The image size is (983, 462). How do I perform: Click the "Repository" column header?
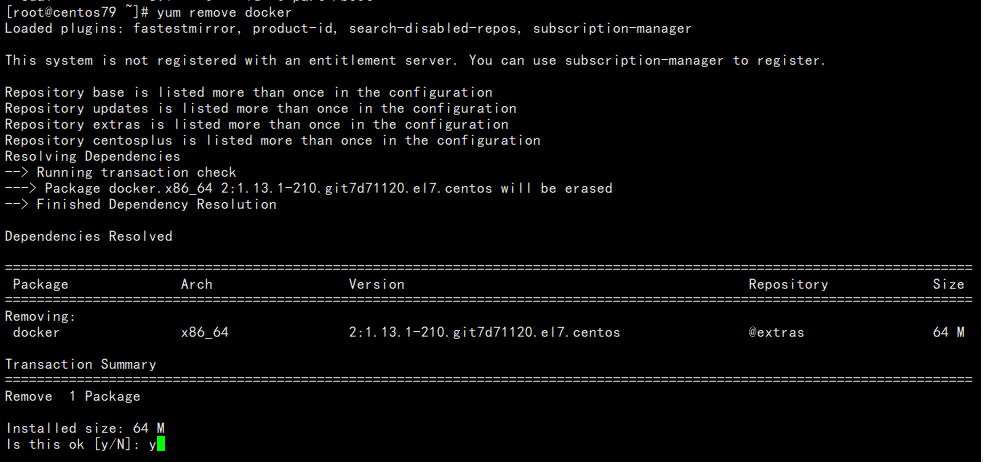click(788, 284)
